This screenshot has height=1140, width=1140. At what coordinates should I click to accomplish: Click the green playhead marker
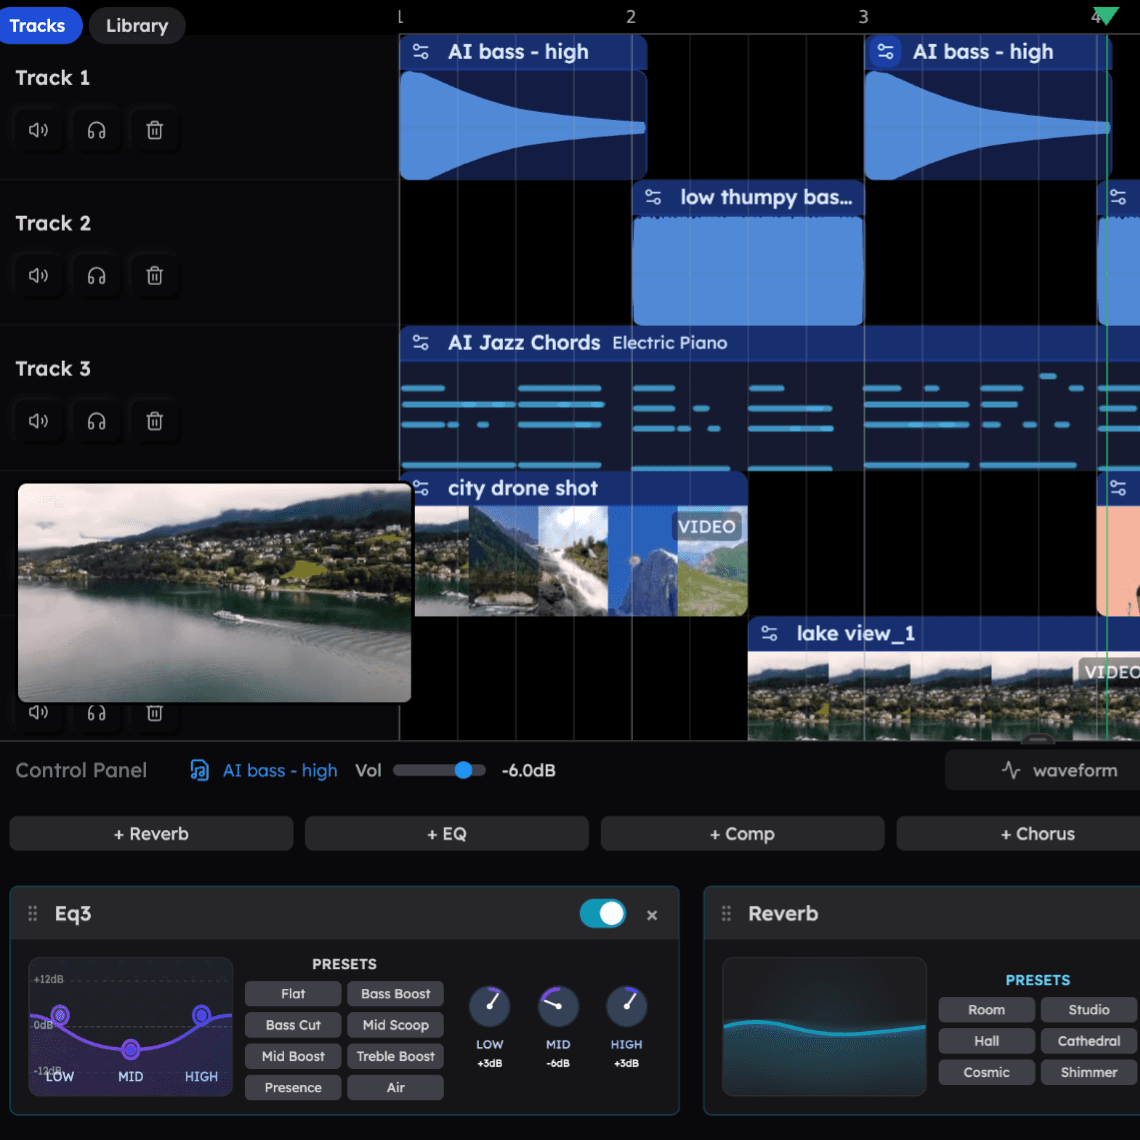coord(1104,15)
